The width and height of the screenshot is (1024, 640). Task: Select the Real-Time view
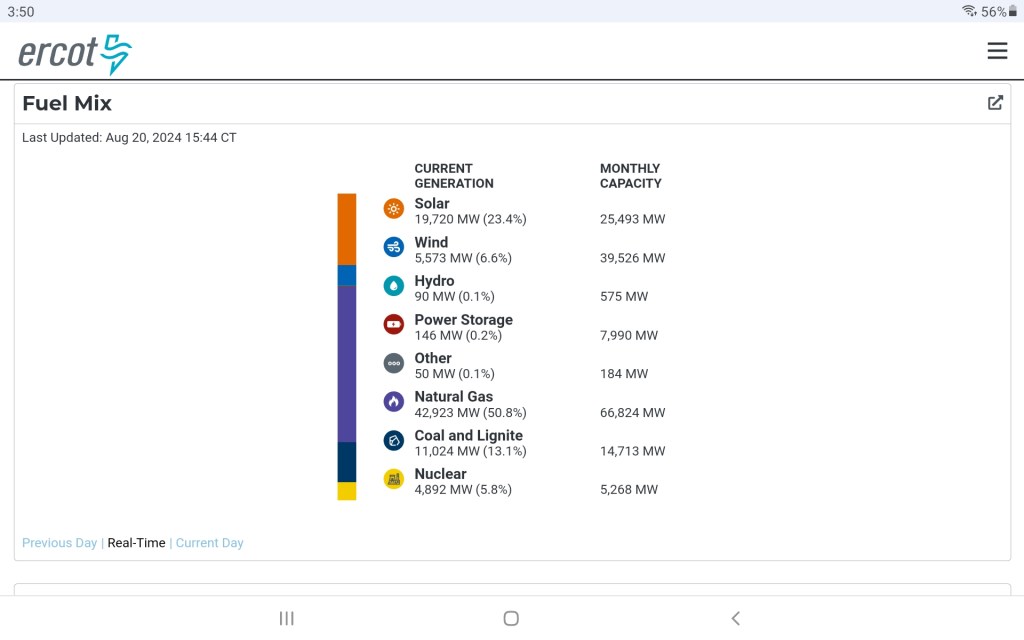pyautogui.click(x=136, y=543)
